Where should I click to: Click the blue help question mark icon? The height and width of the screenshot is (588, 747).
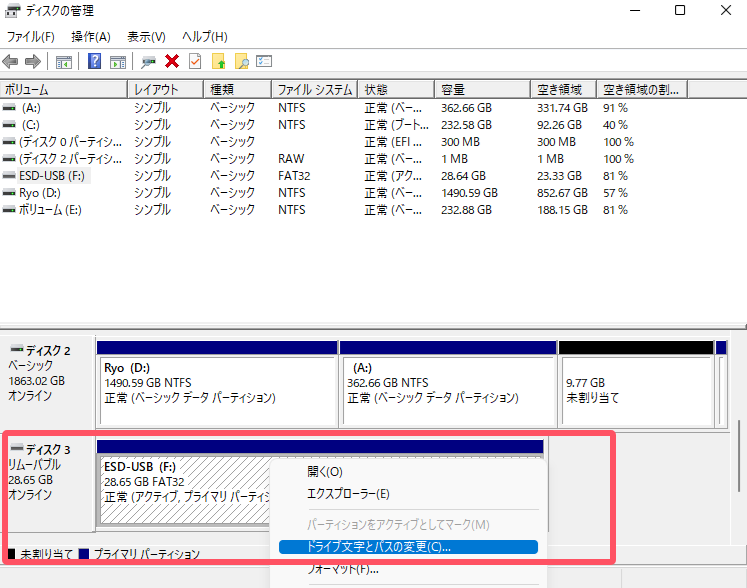pos(95,62)
